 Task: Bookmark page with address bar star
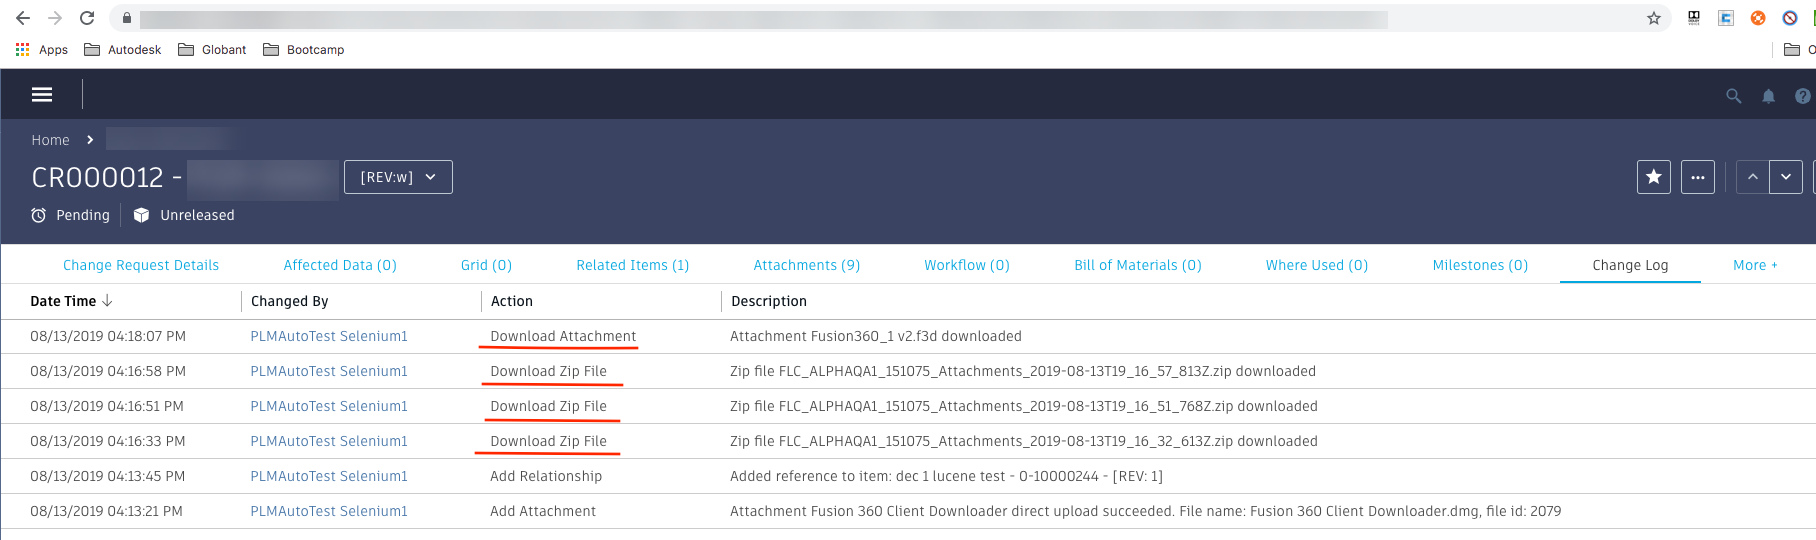tap(1654, 18)
